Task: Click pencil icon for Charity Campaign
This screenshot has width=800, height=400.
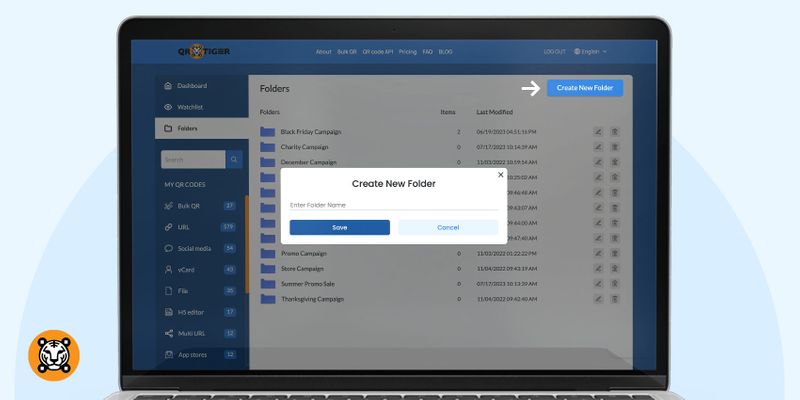Action: [x=598, y=147]
